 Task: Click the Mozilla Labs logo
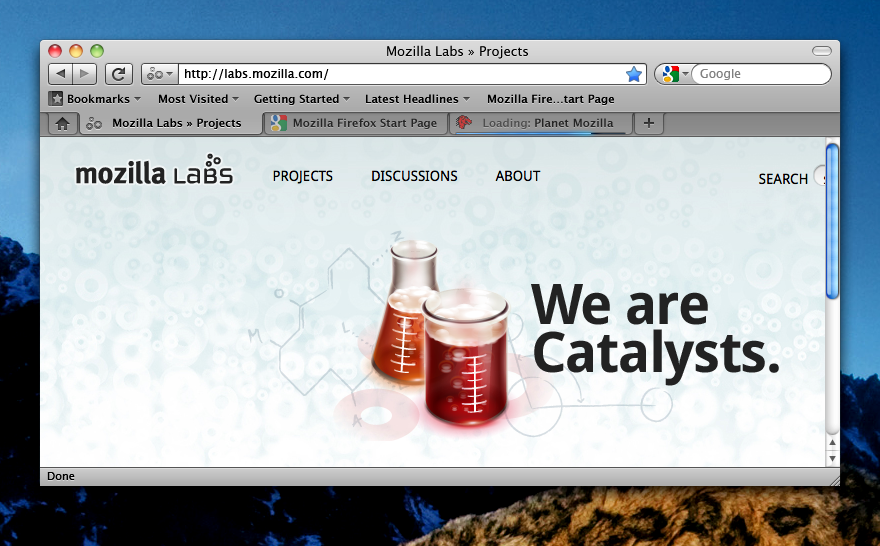pos(154,172)
